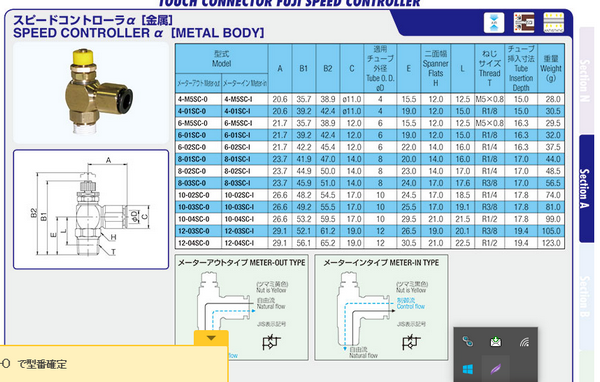Image resolution: width=600 pixels, height=382 pixels.
Task: Click the dimensional drawing with A, B1, B2
Action: (91, 209)
